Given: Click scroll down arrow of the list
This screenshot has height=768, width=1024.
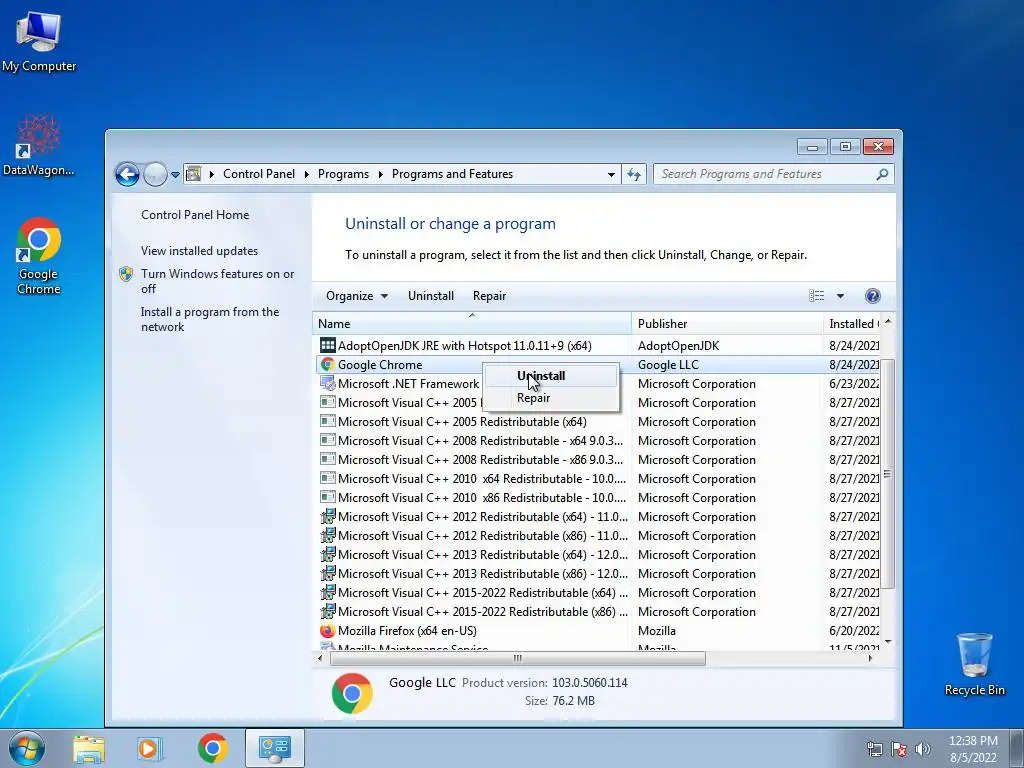Looking at the screenshot, I should click(888, 643).
